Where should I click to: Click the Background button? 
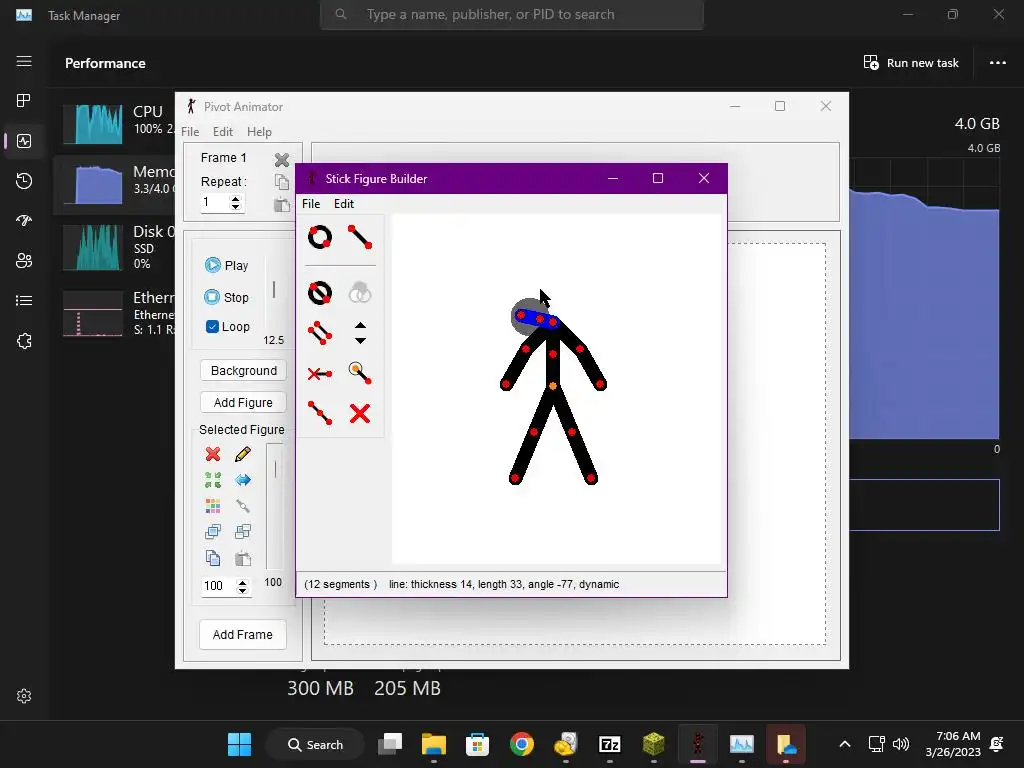[244, 370]
